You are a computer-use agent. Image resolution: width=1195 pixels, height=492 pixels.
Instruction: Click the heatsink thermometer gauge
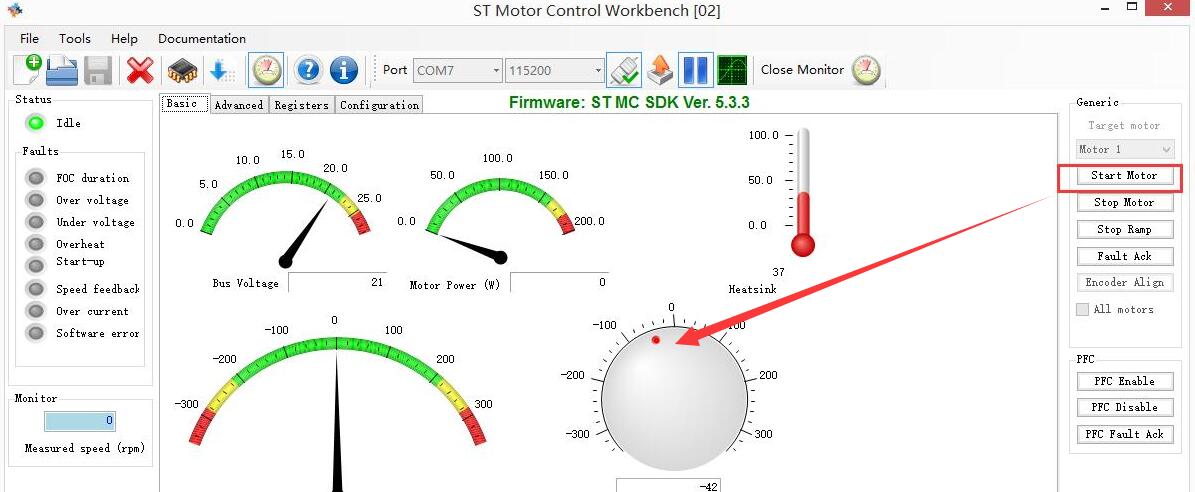pos(803,192)
